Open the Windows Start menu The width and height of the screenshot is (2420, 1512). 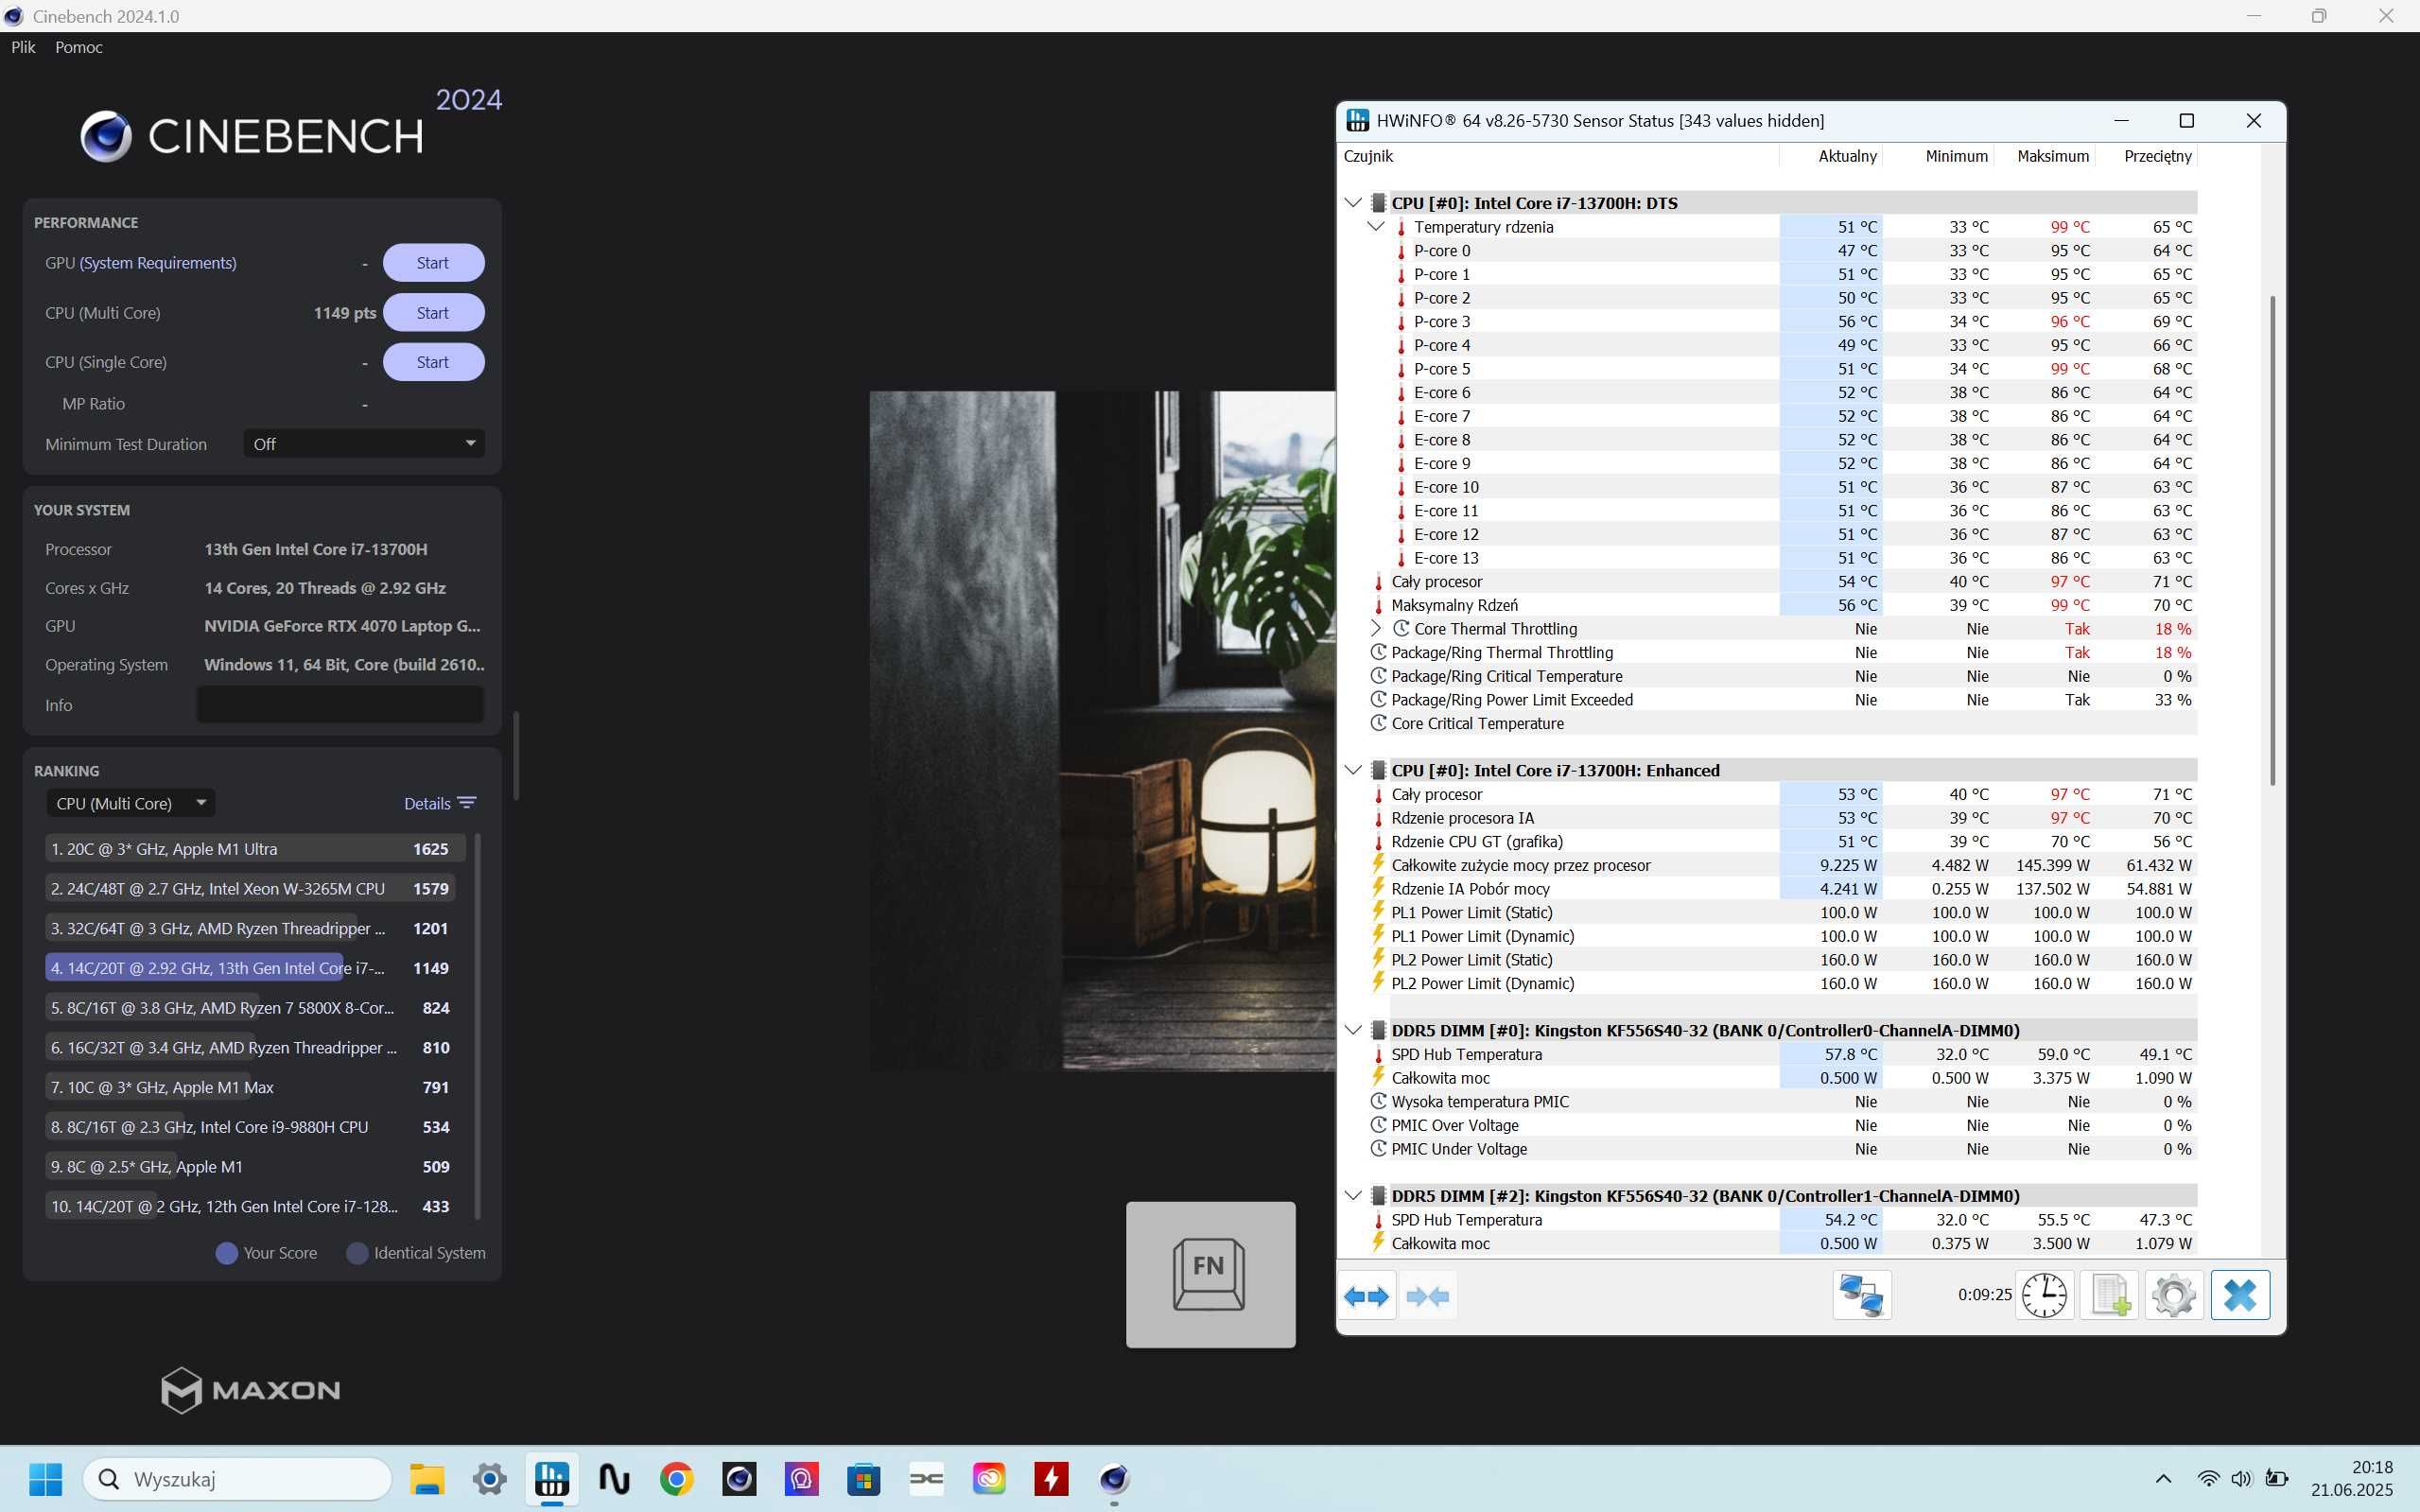(45, 1479)
